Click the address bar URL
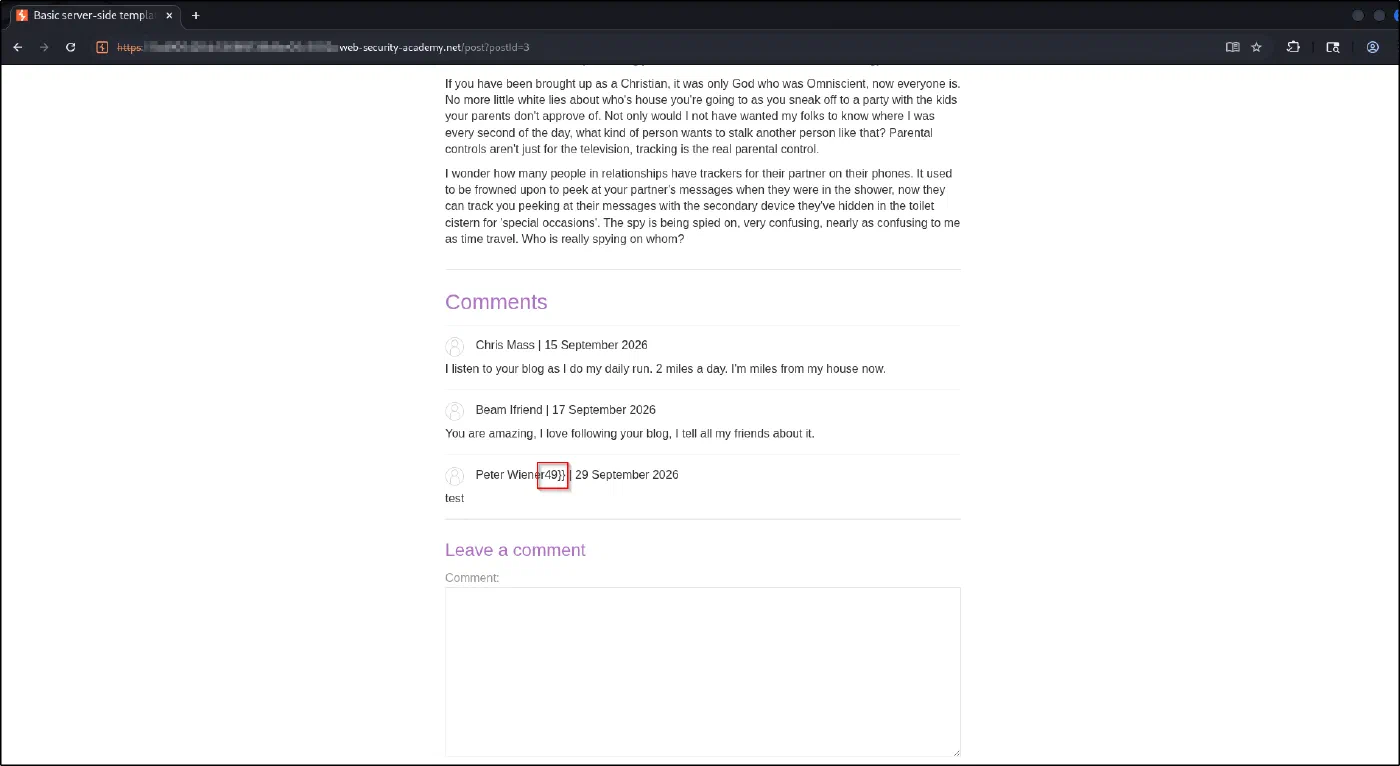 coord(323,47)
